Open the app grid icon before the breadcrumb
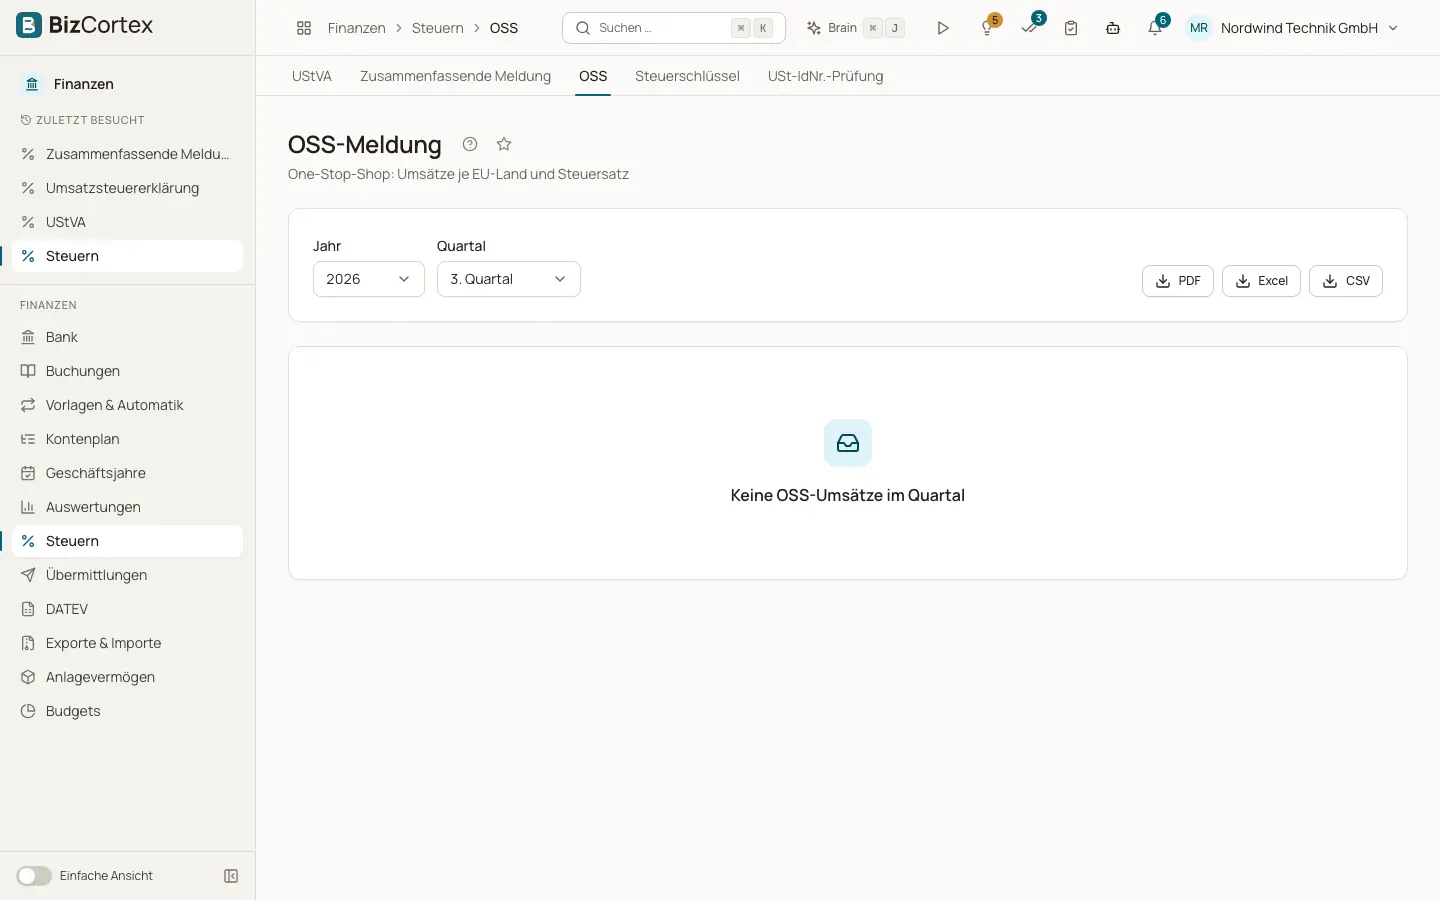Viewport: 1440px width, 900px height. [x=304, y=28]
